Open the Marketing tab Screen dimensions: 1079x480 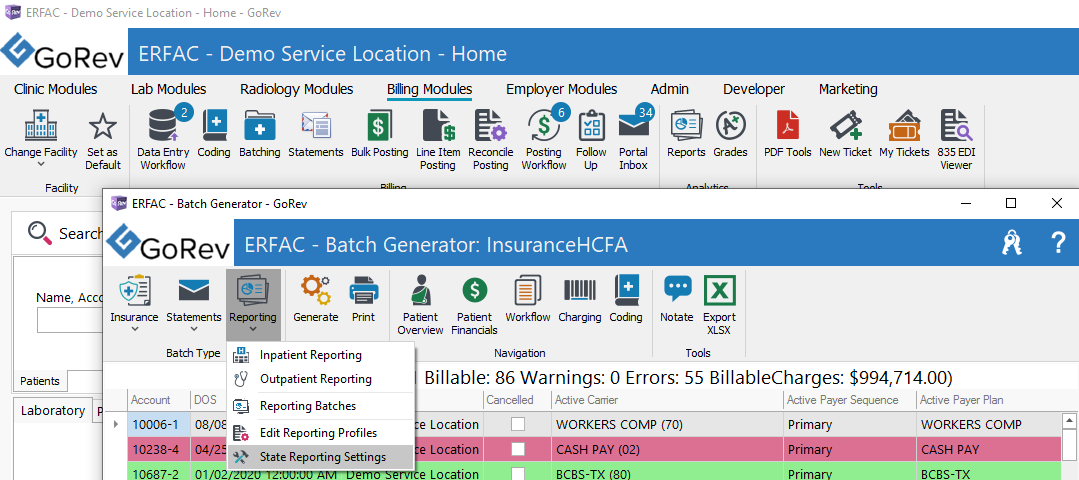pyautogui.click(x=848, y=89)
